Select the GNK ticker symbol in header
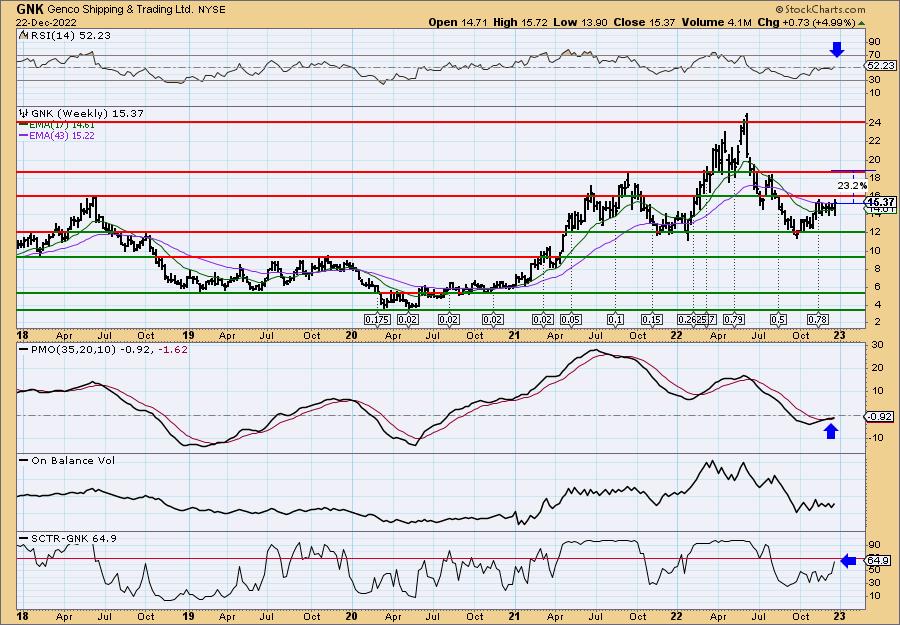The width and height of the screenshot is (900, 625). tap(30, 9)
